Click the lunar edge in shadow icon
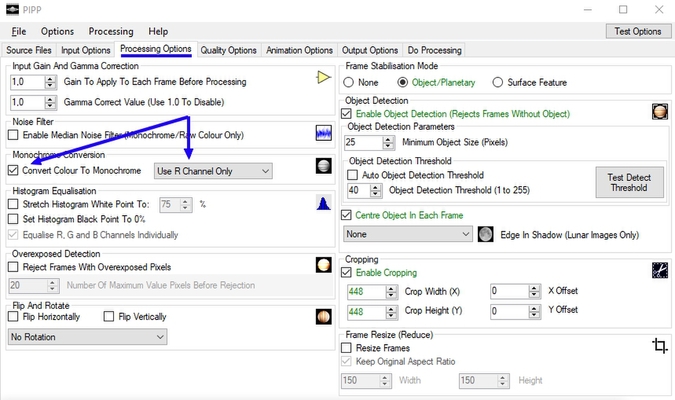This screenshot has width=675, height=400. coord(485,234)
